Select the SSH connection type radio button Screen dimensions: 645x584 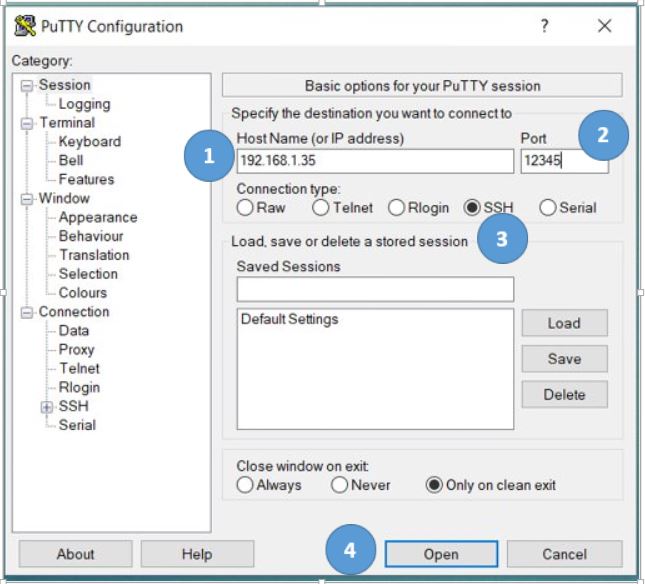(472, 207)
